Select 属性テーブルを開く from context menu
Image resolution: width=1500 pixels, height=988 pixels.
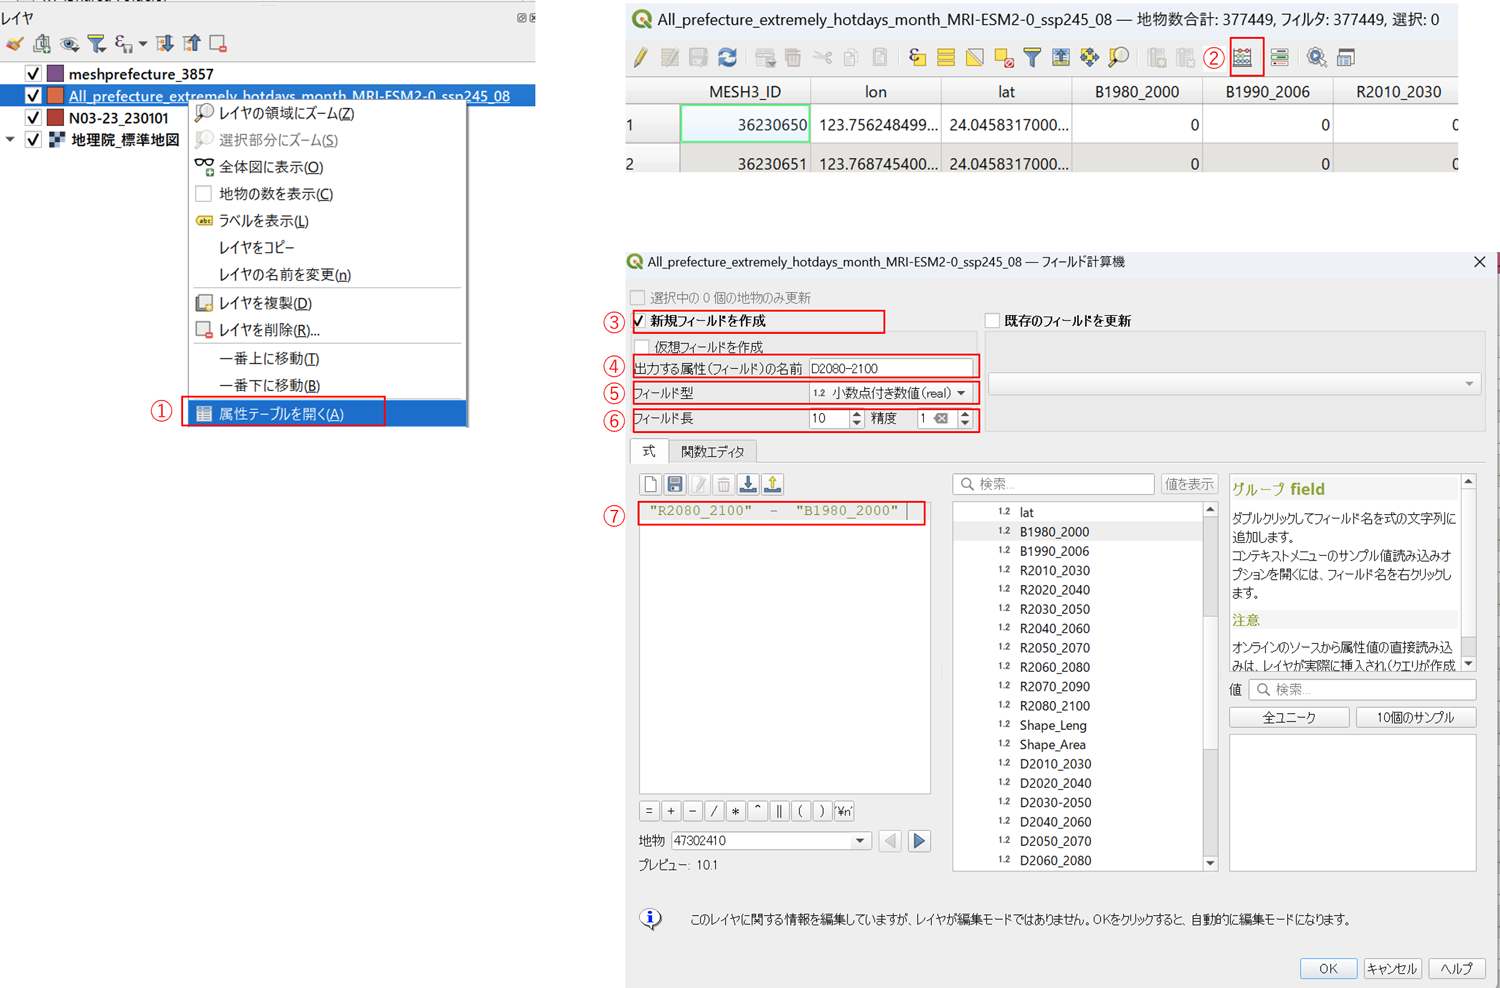click(x=281, y=414)
